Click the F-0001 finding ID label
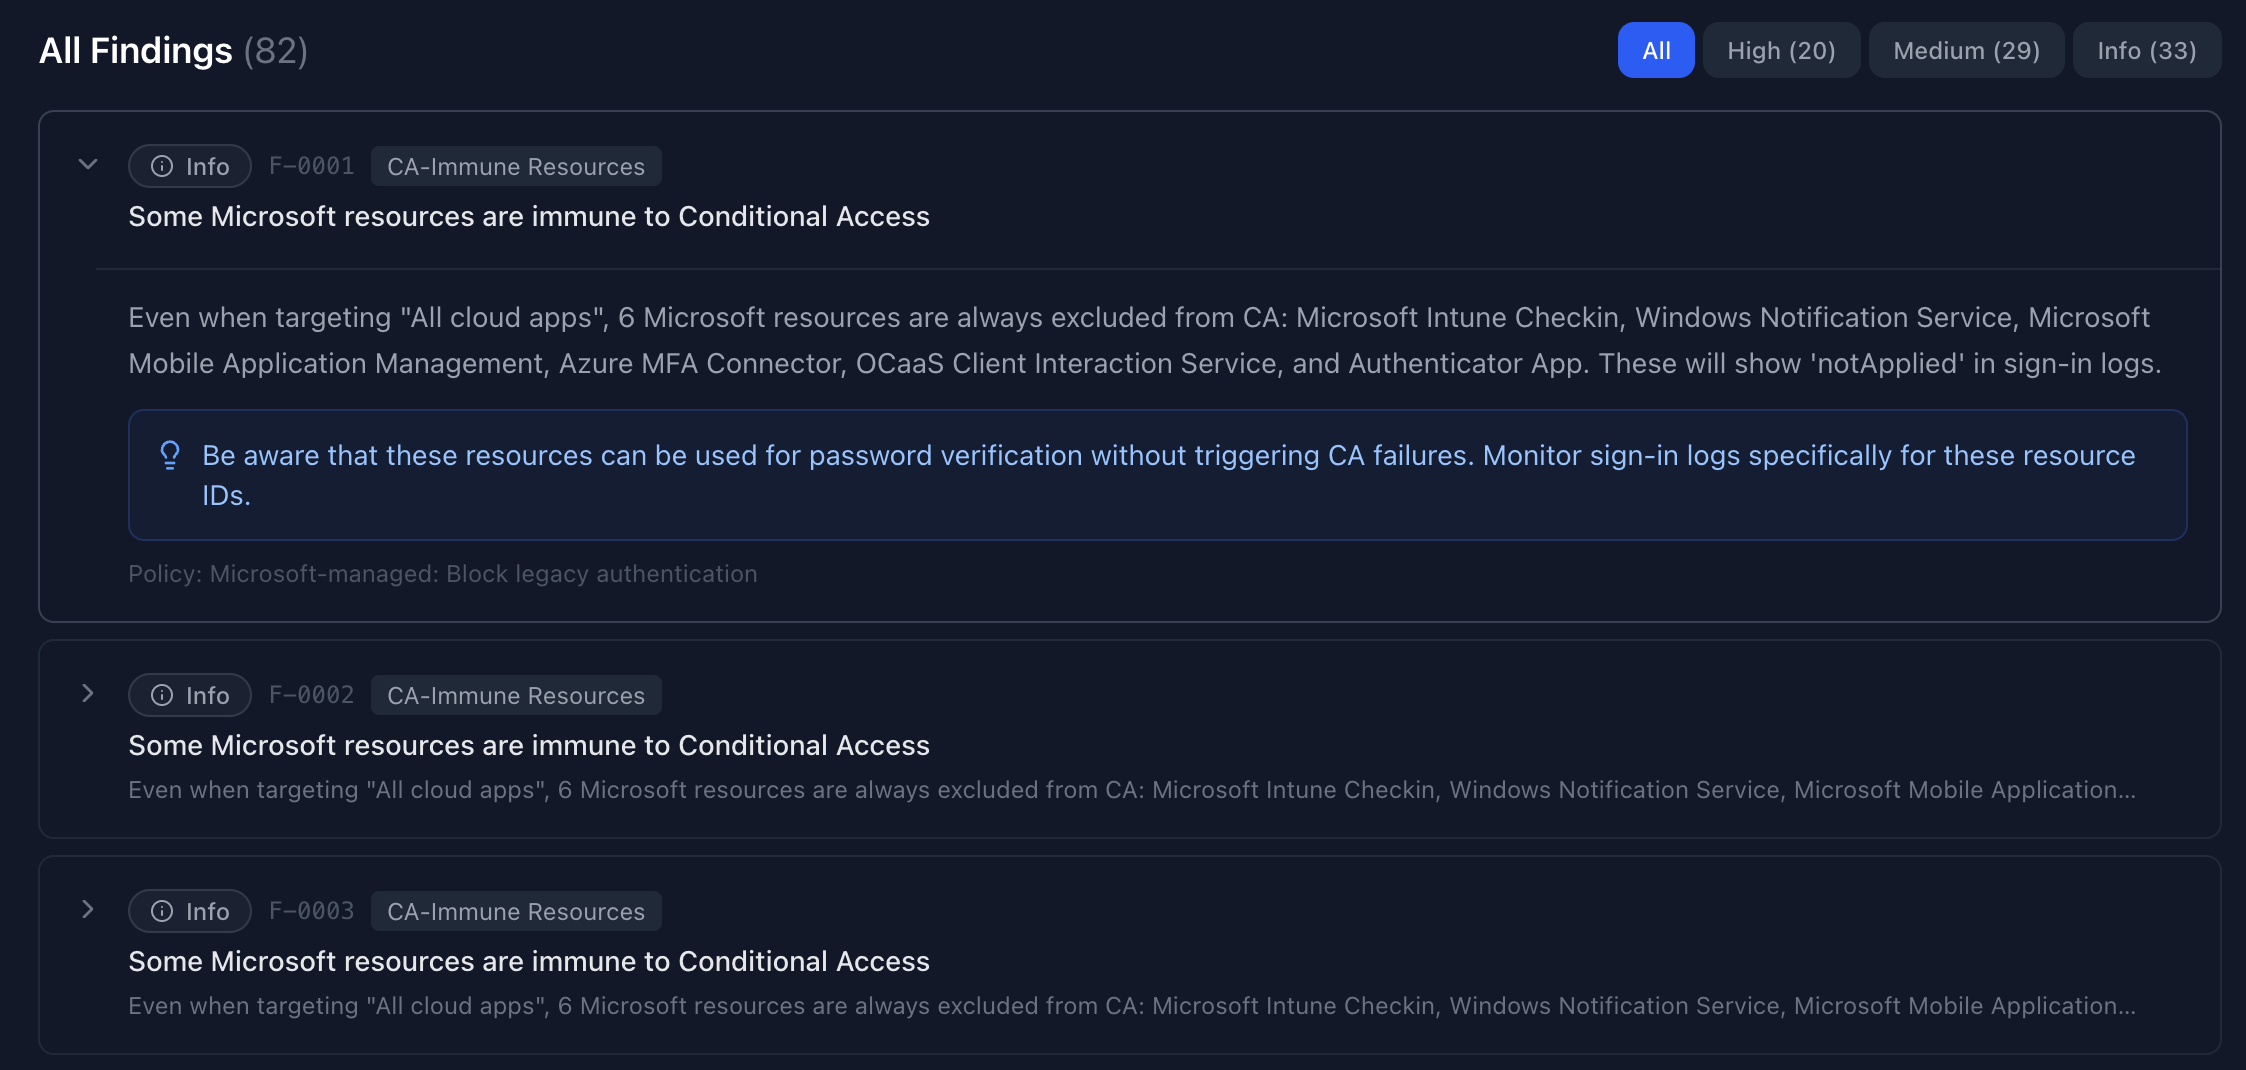The image size is (2246, 1070). pyautogui.click(x=311, y=166)
